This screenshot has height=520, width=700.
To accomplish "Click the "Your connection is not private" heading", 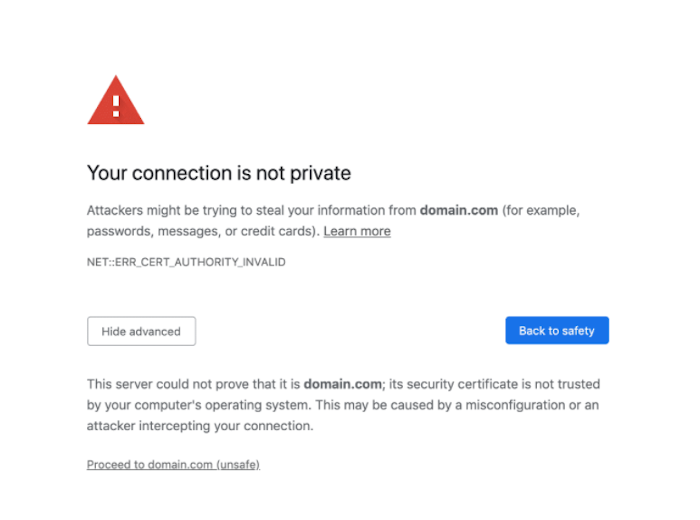I will (x=219, y=173).
